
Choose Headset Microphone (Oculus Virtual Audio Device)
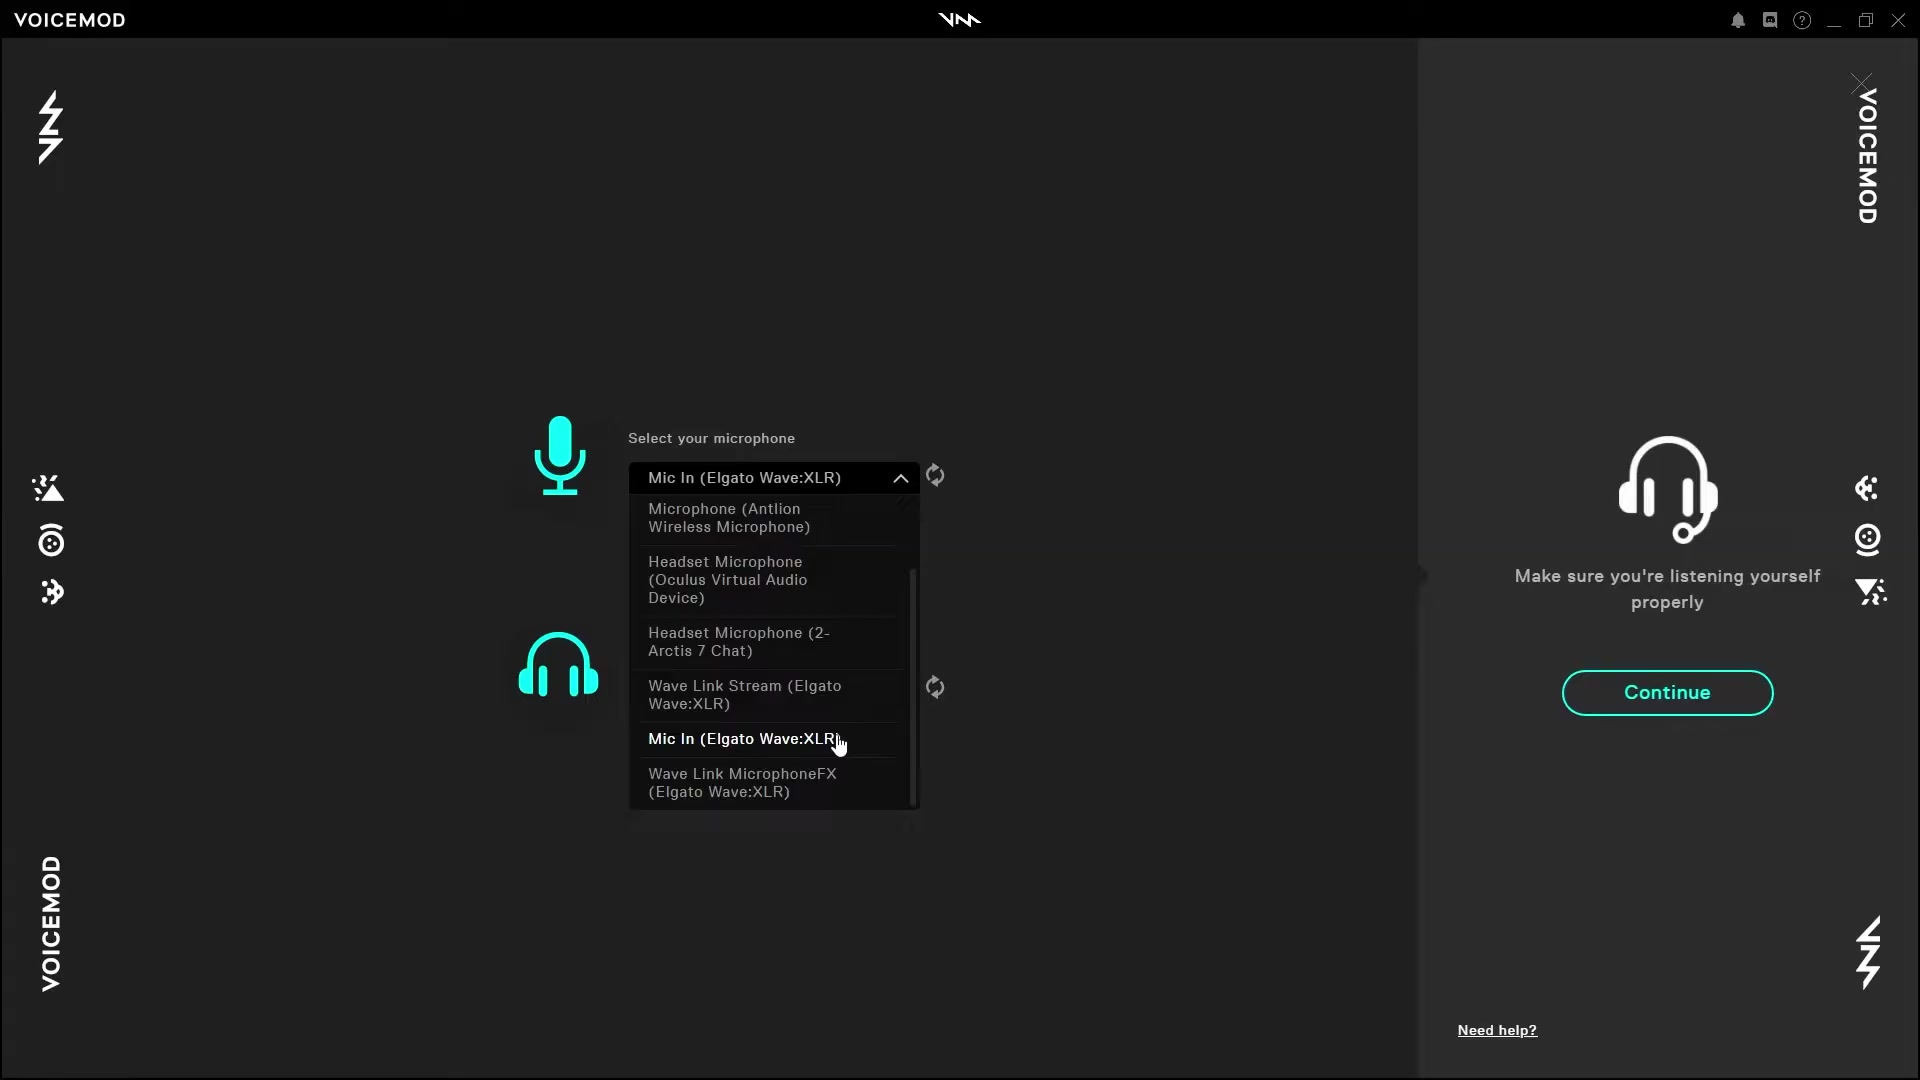pos(727,580)
